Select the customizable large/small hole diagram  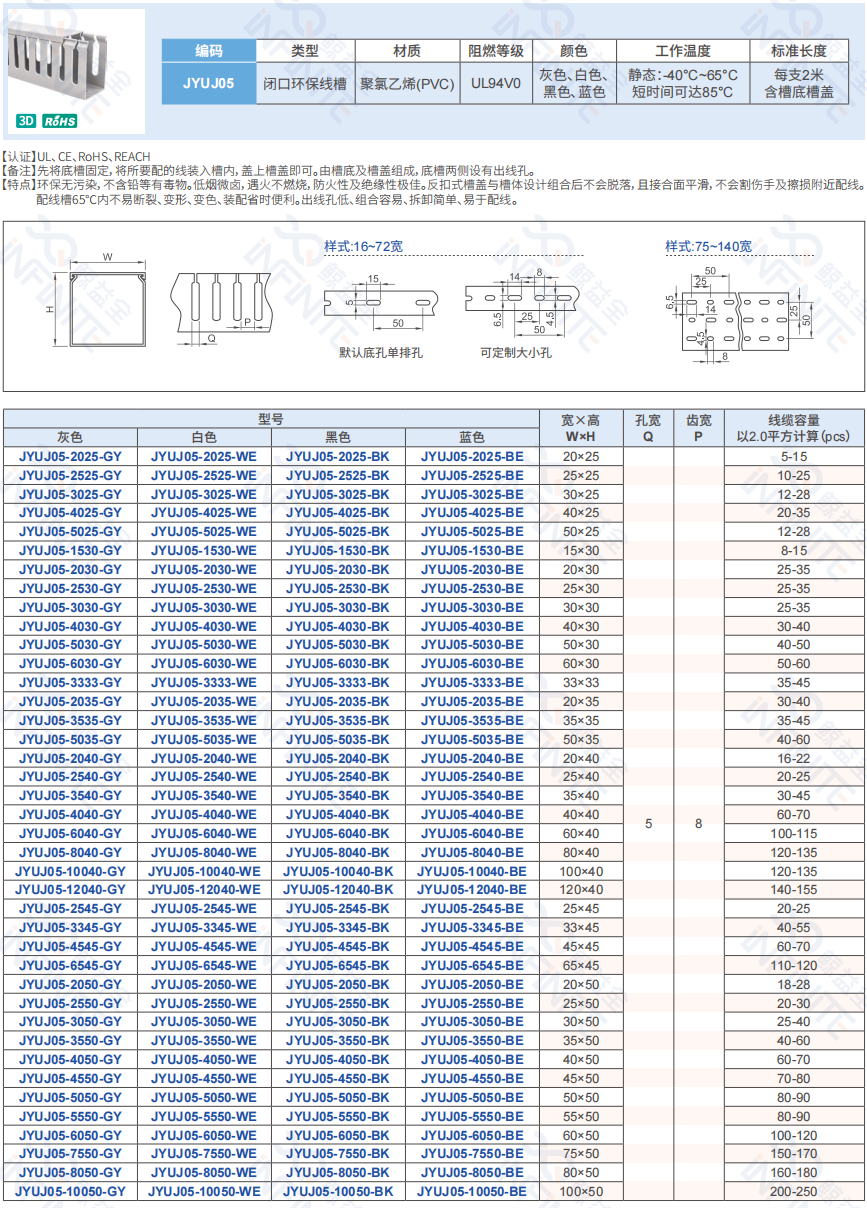click(520, 300)
